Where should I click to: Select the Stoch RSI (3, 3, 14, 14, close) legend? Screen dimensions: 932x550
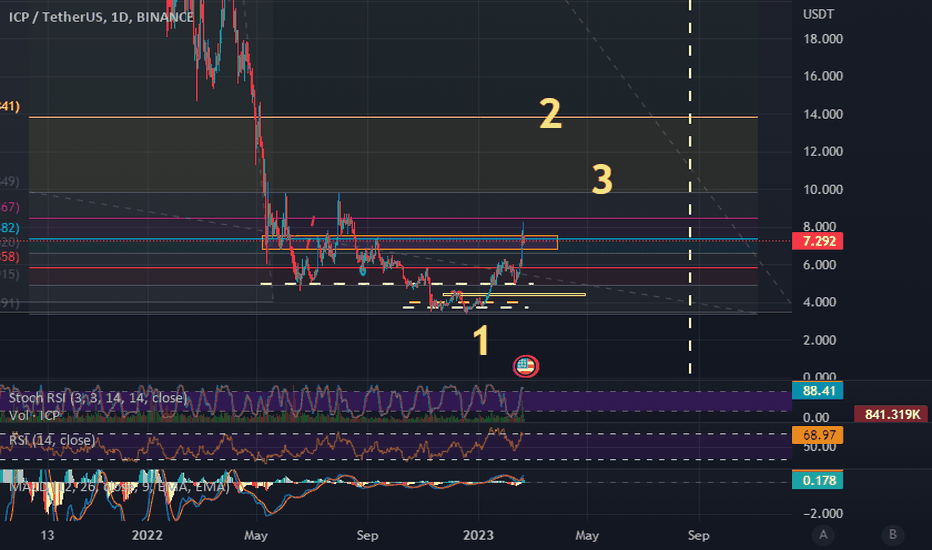coord(98,398)
